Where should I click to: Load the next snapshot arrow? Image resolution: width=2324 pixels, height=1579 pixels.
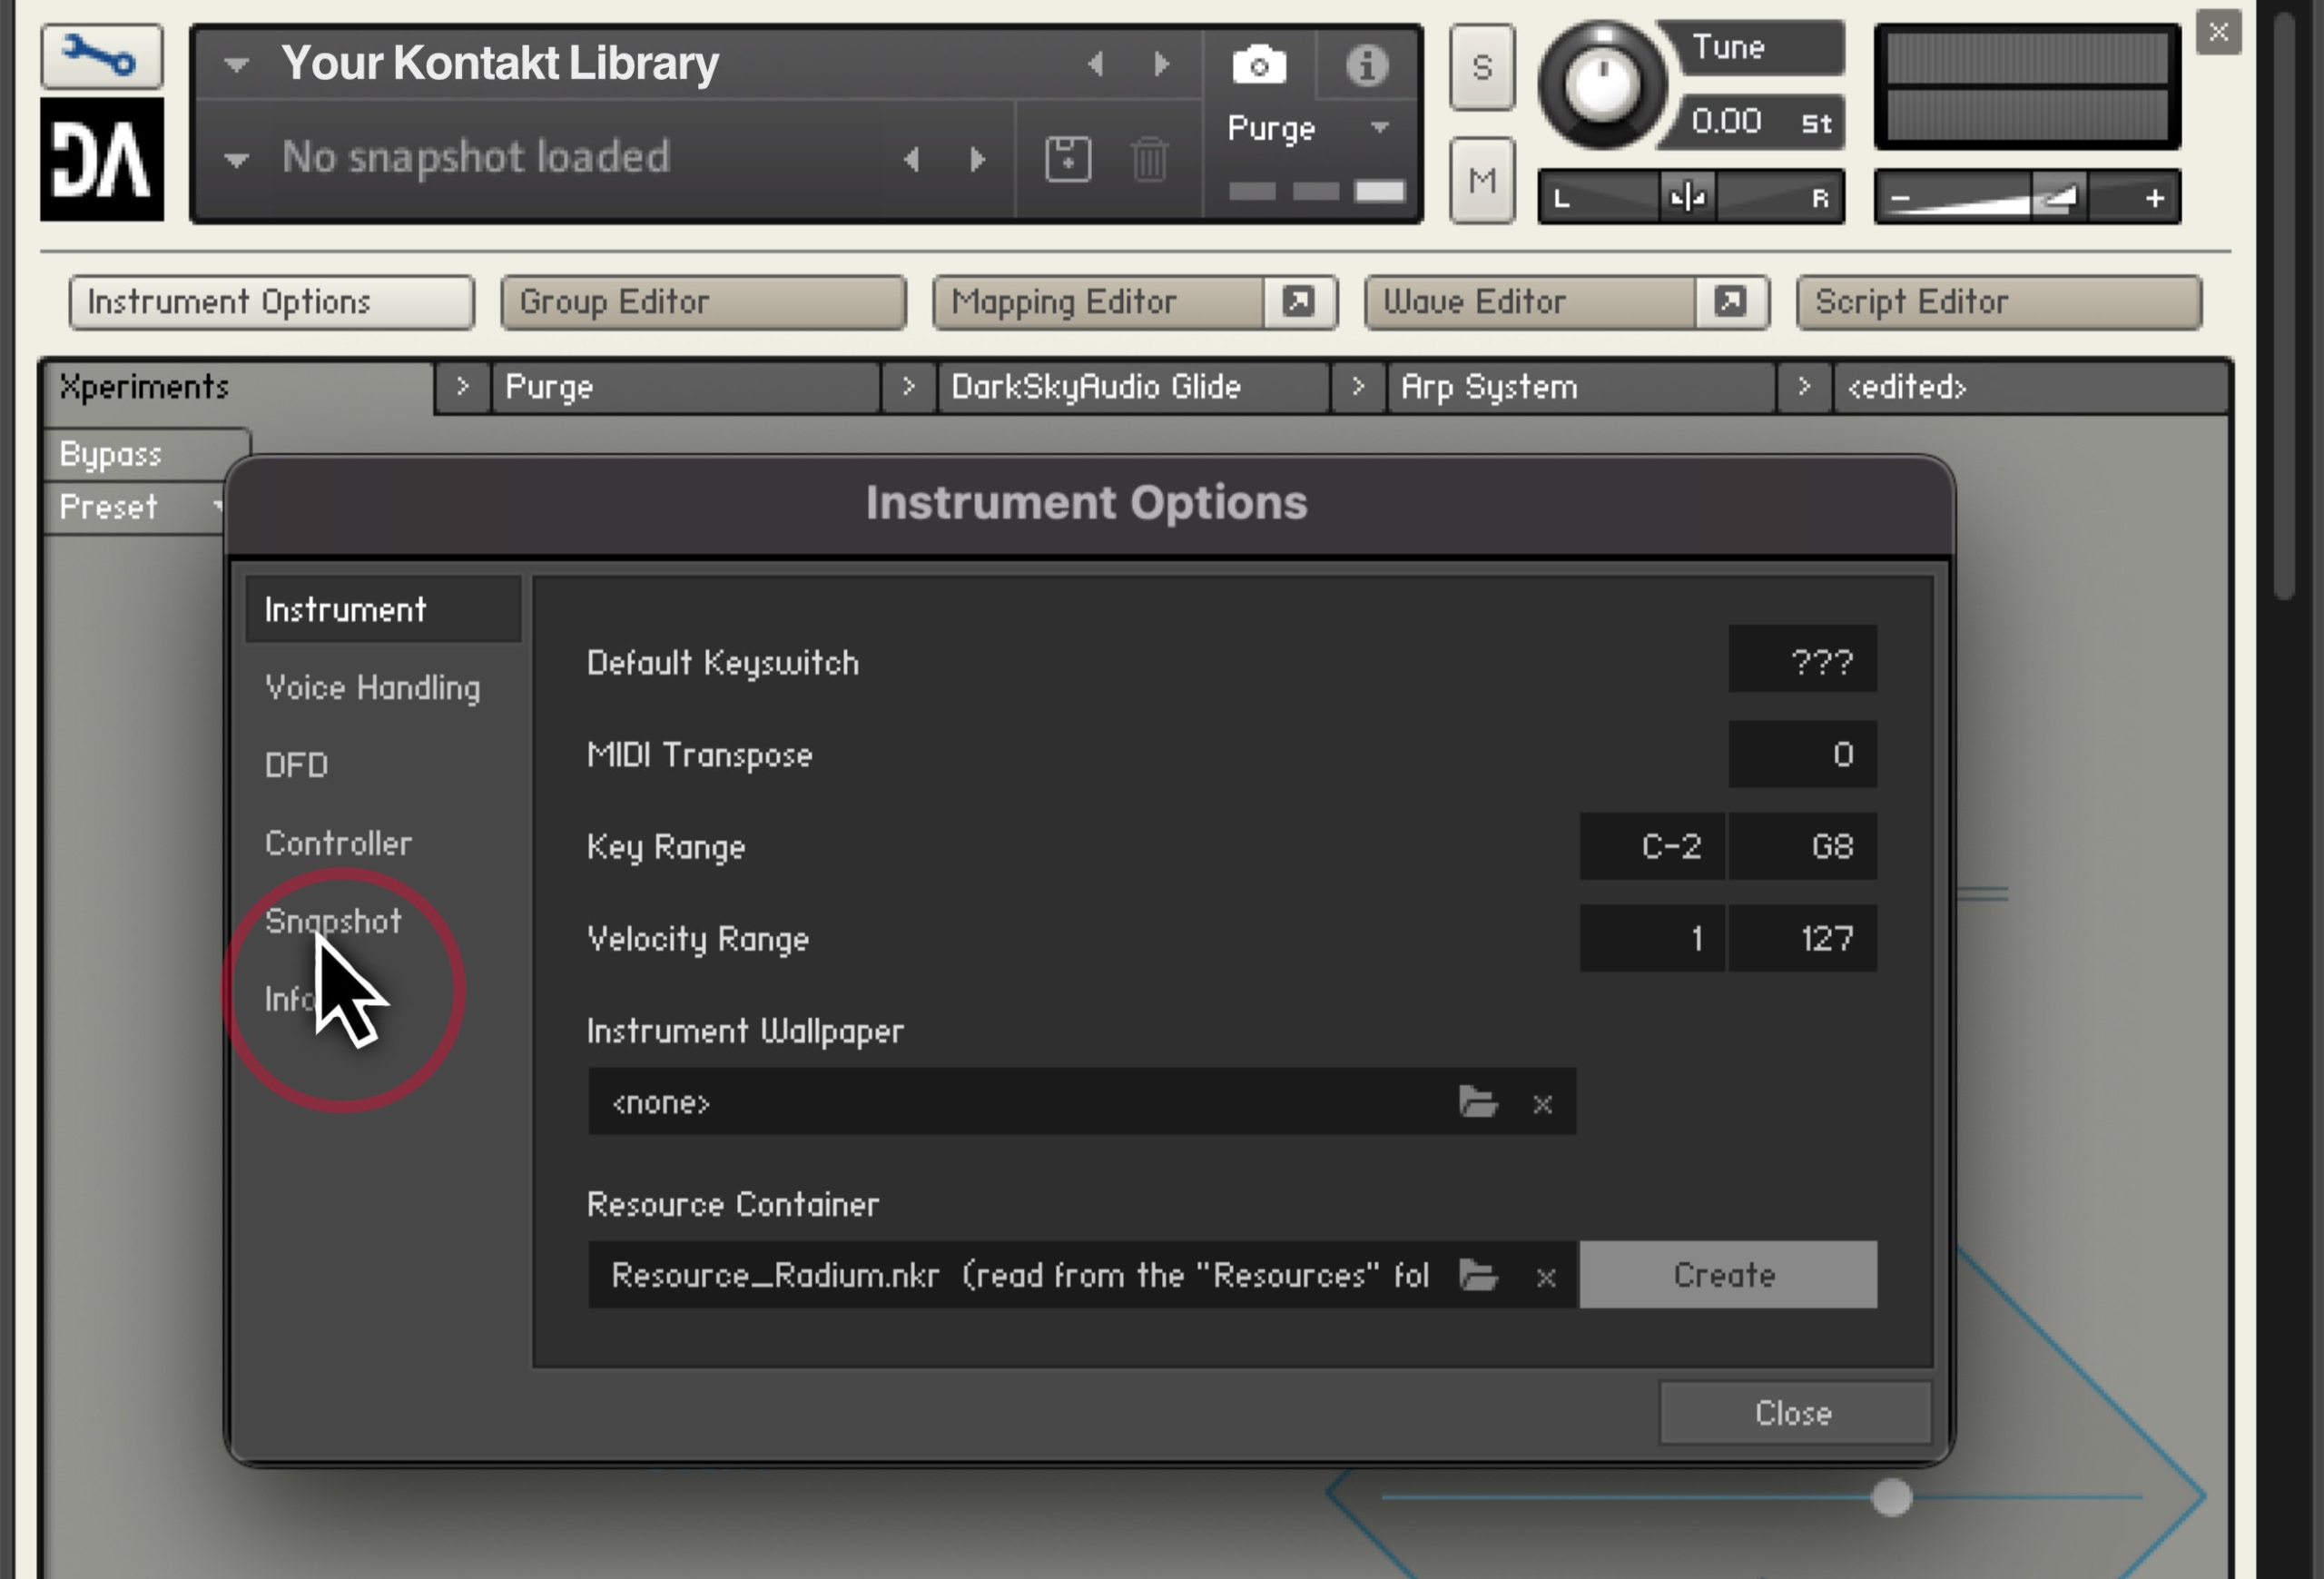977,159
